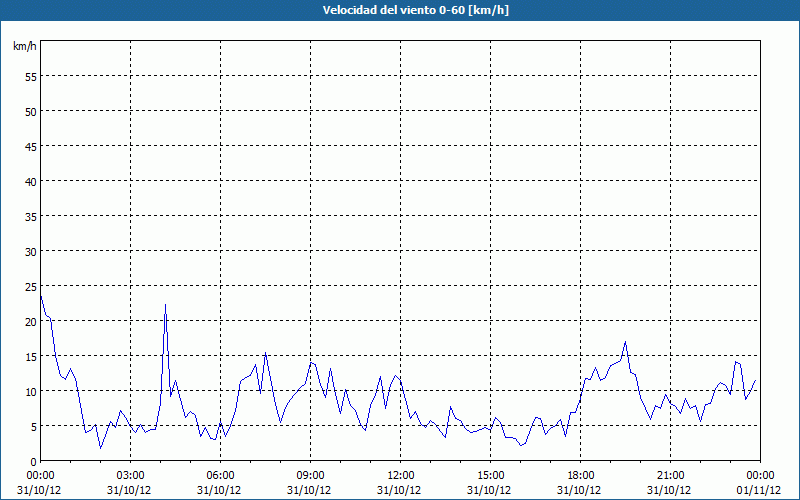Click the x-axis time label 06:00

[x=220, y=476]
